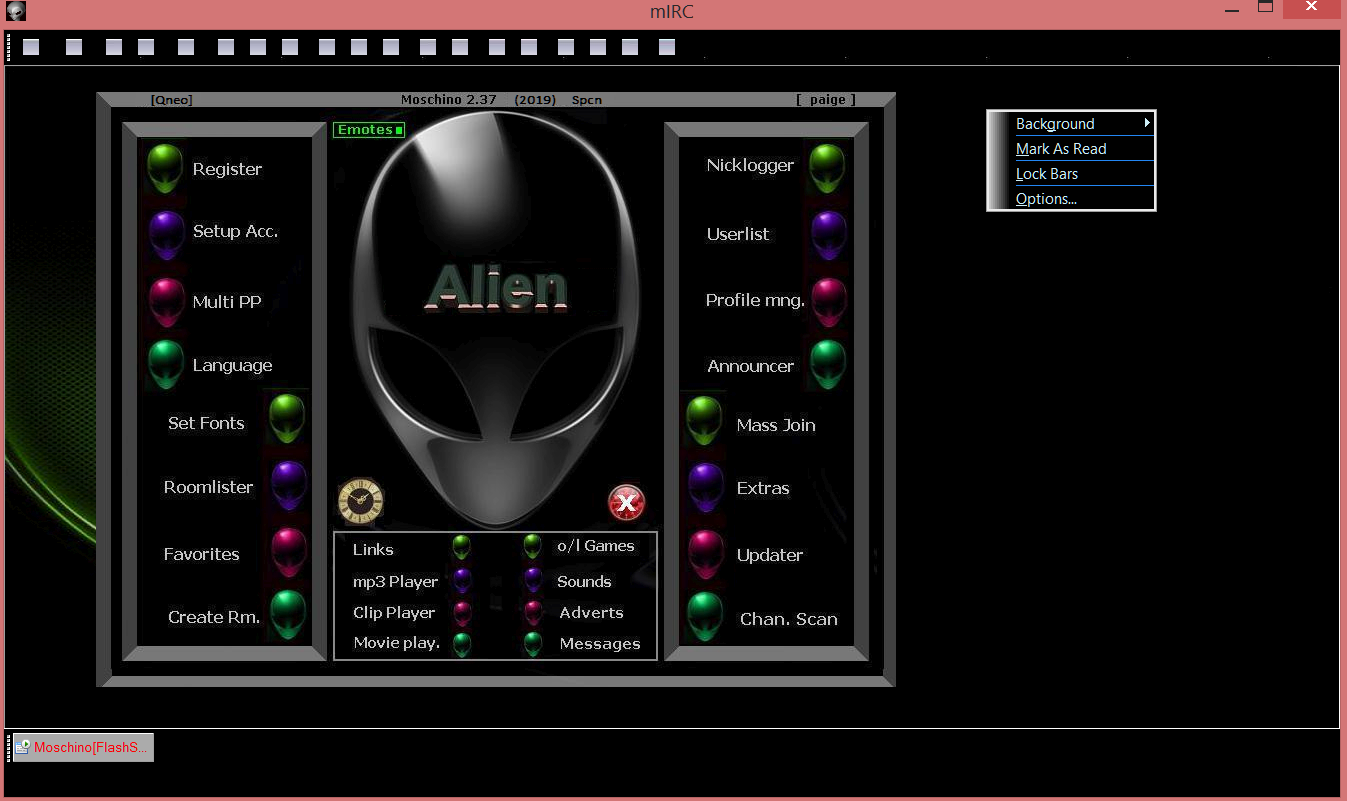Viewport: 1347px width, 801px height.
Task: Open Profile mng. via its pink alien icon
Action: (829, 302)
